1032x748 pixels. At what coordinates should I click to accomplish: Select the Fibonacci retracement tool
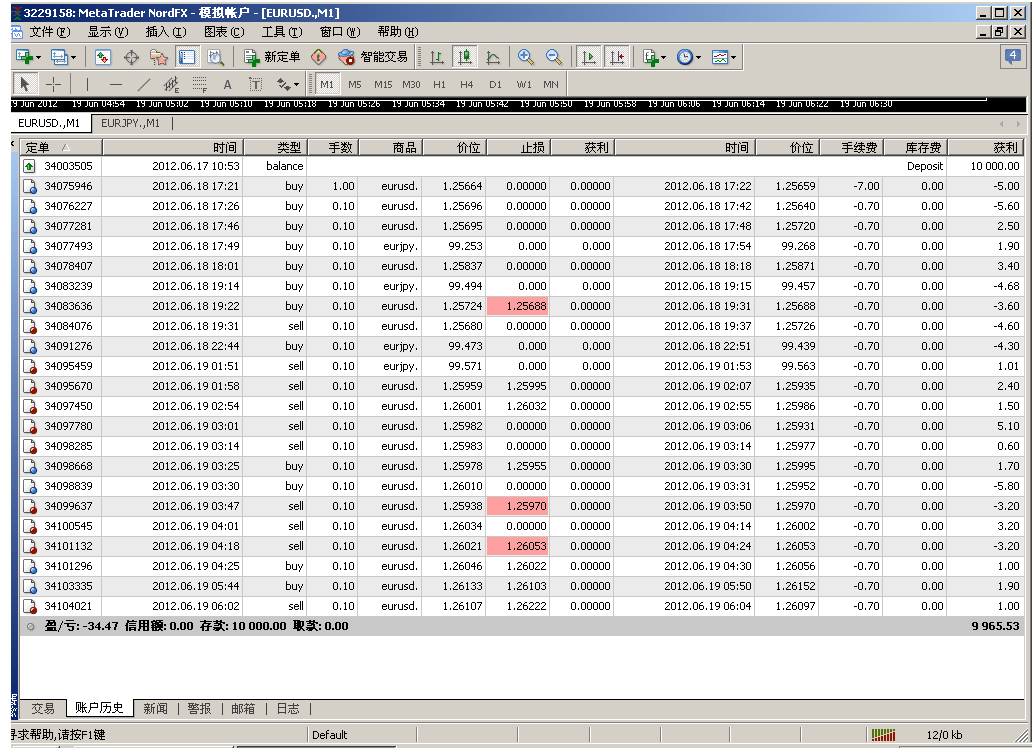(x=199, y=85)
